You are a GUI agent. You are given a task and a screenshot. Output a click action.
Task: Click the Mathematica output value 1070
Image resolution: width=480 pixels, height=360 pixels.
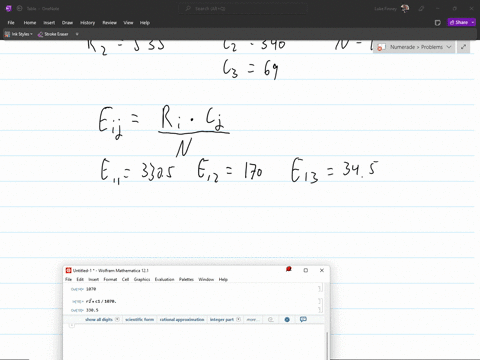[x=91, y=289]
